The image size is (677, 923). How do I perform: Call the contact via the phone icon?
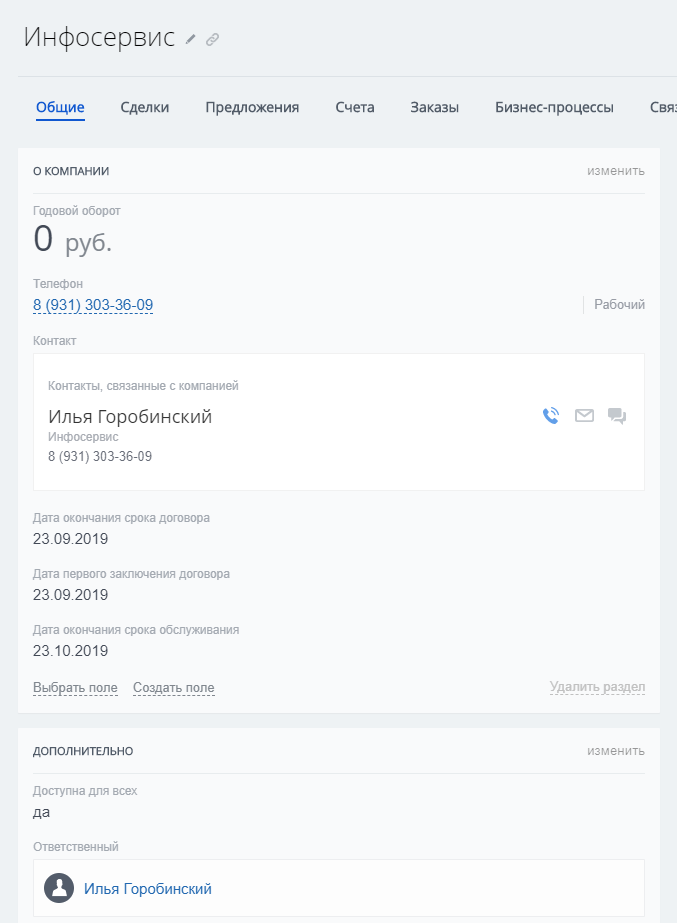[x=551, y=416]
